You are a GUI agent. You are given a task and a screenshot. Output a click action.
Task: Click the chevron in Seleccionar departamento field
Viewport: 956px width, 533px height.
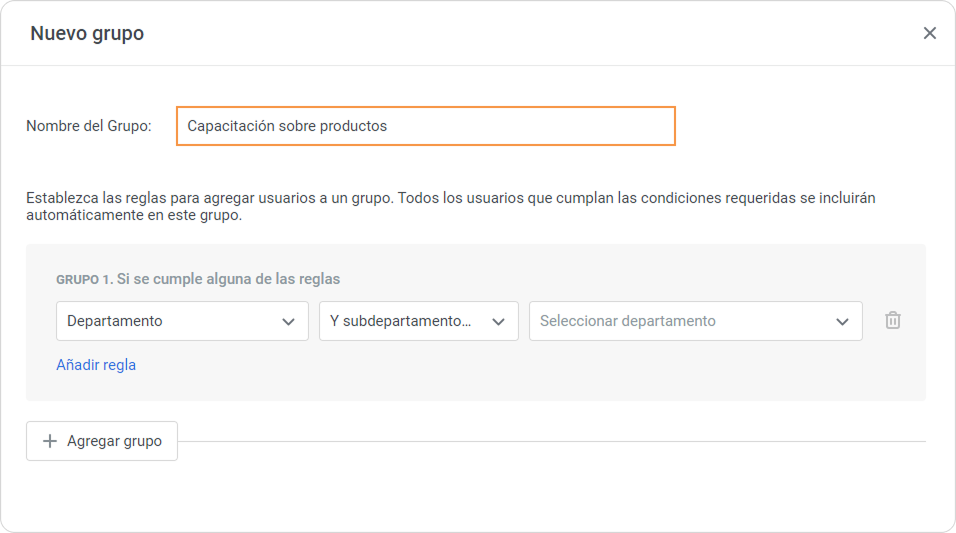842,322
